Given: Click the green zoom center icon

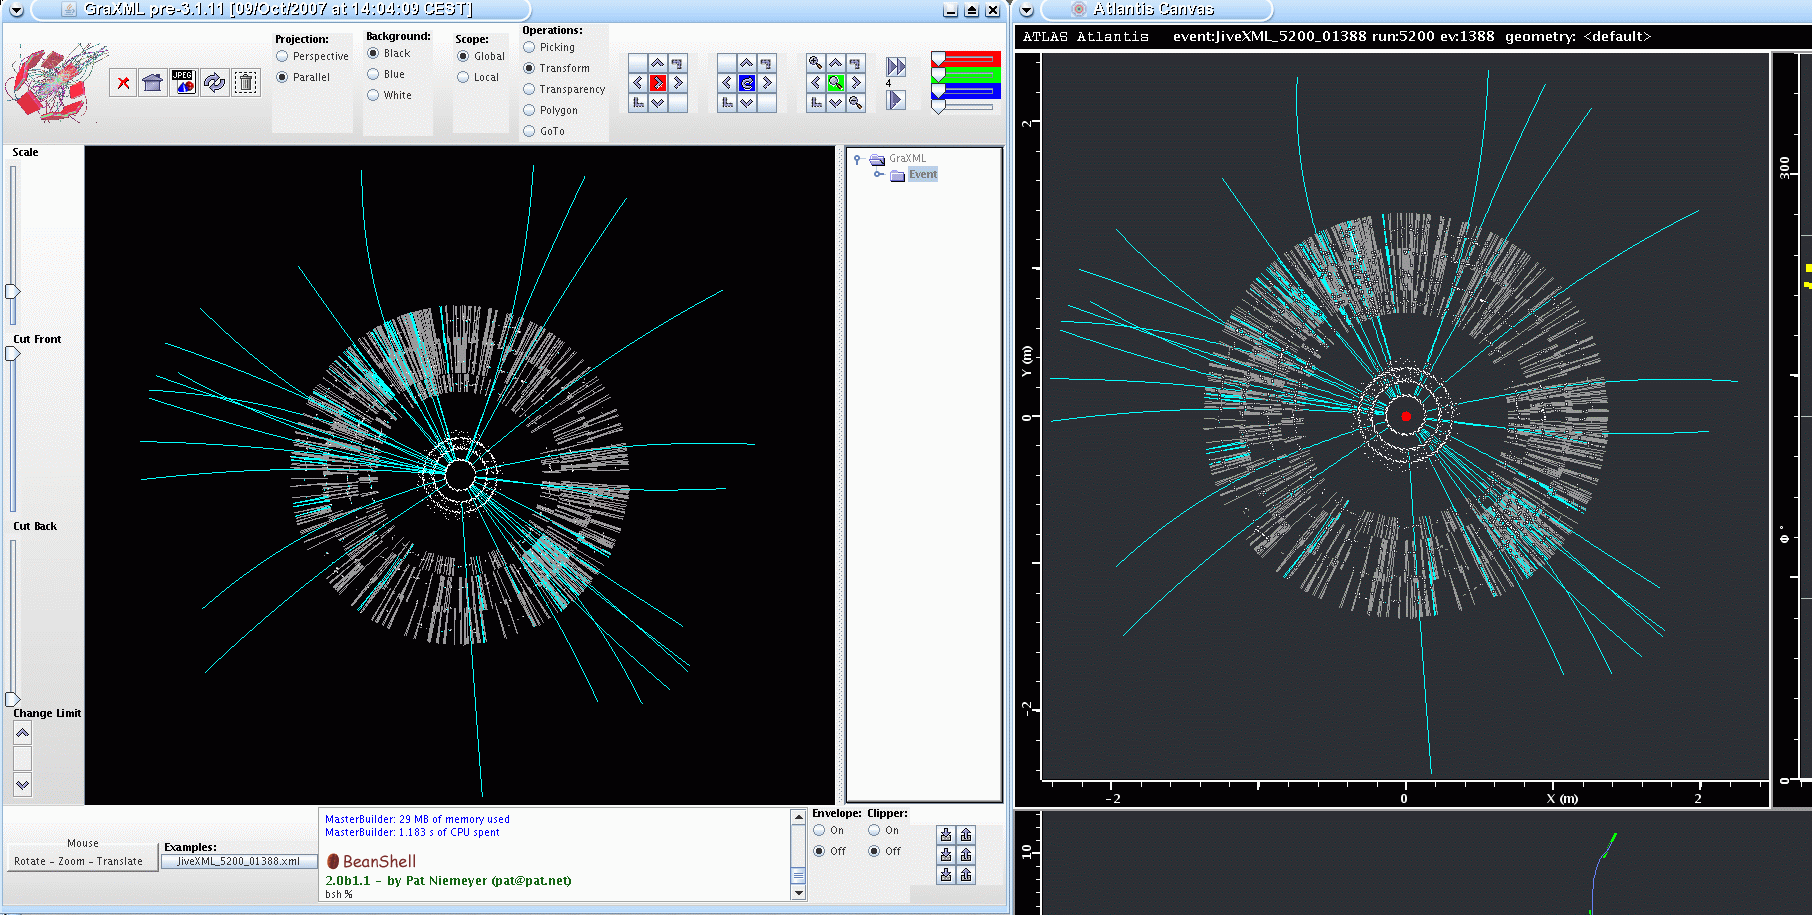Looking at the screenshot, I should [836, 83].
